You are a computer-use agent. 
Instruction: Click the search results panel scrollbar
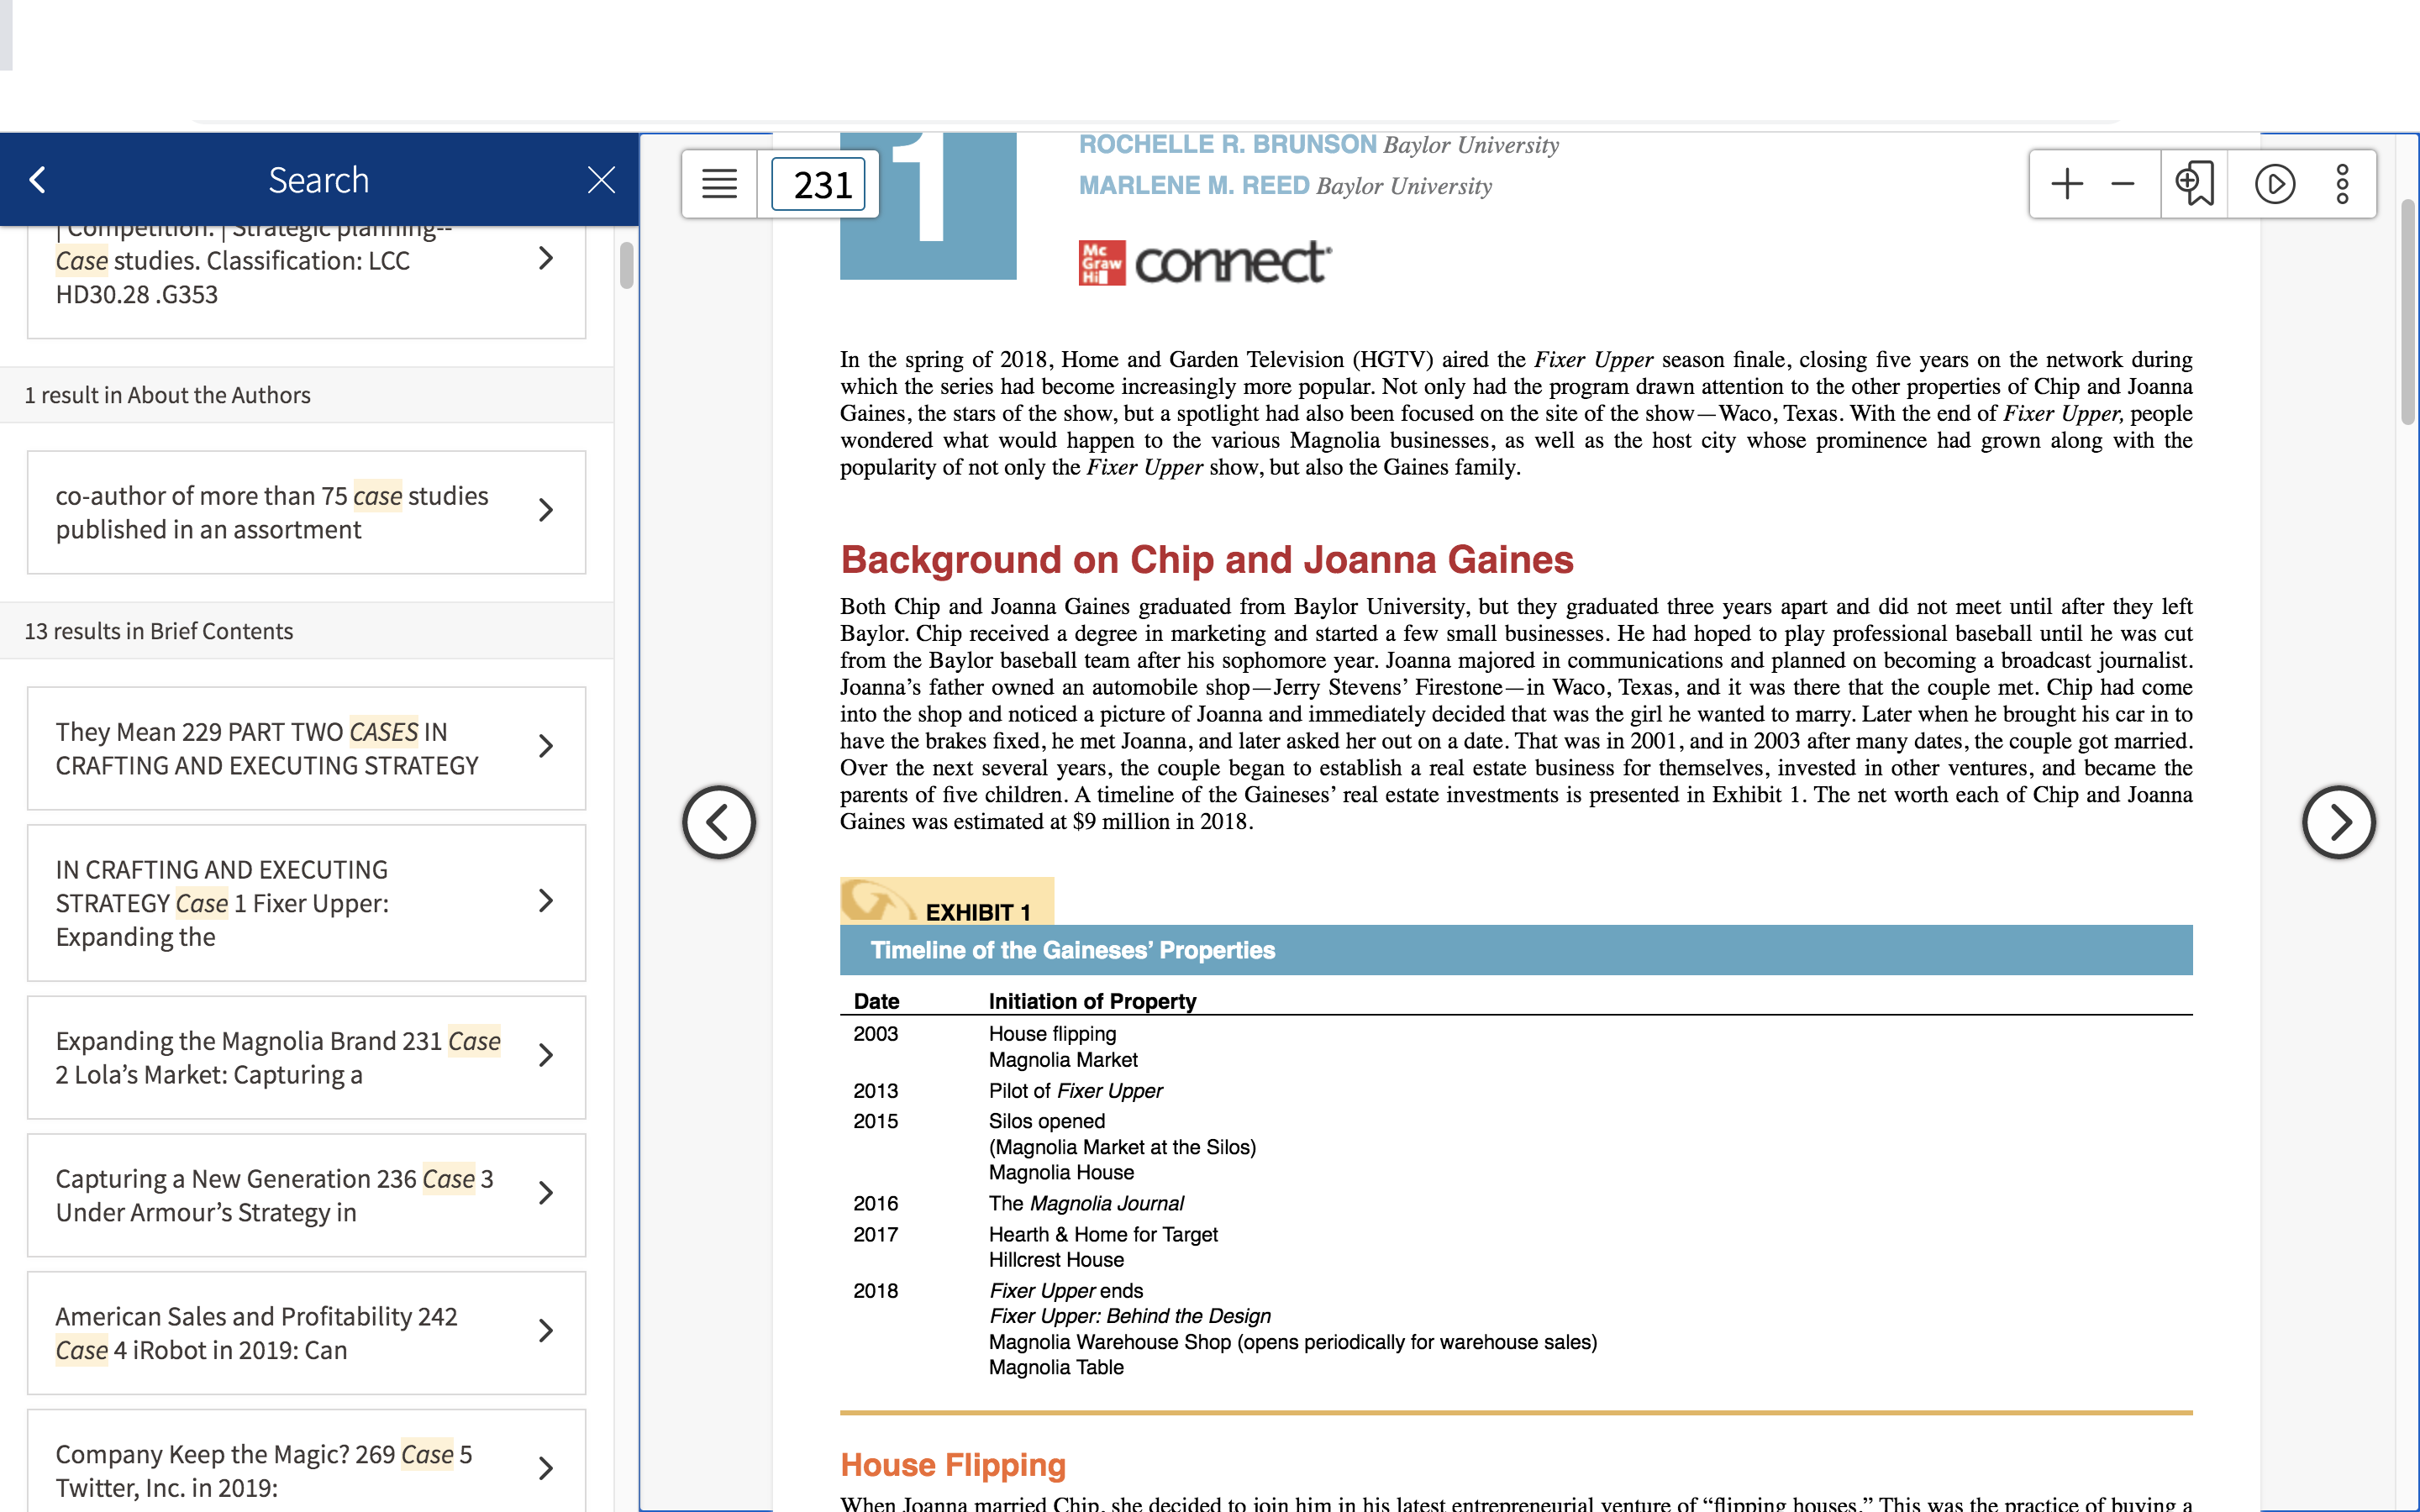click(x=626, y=265)
